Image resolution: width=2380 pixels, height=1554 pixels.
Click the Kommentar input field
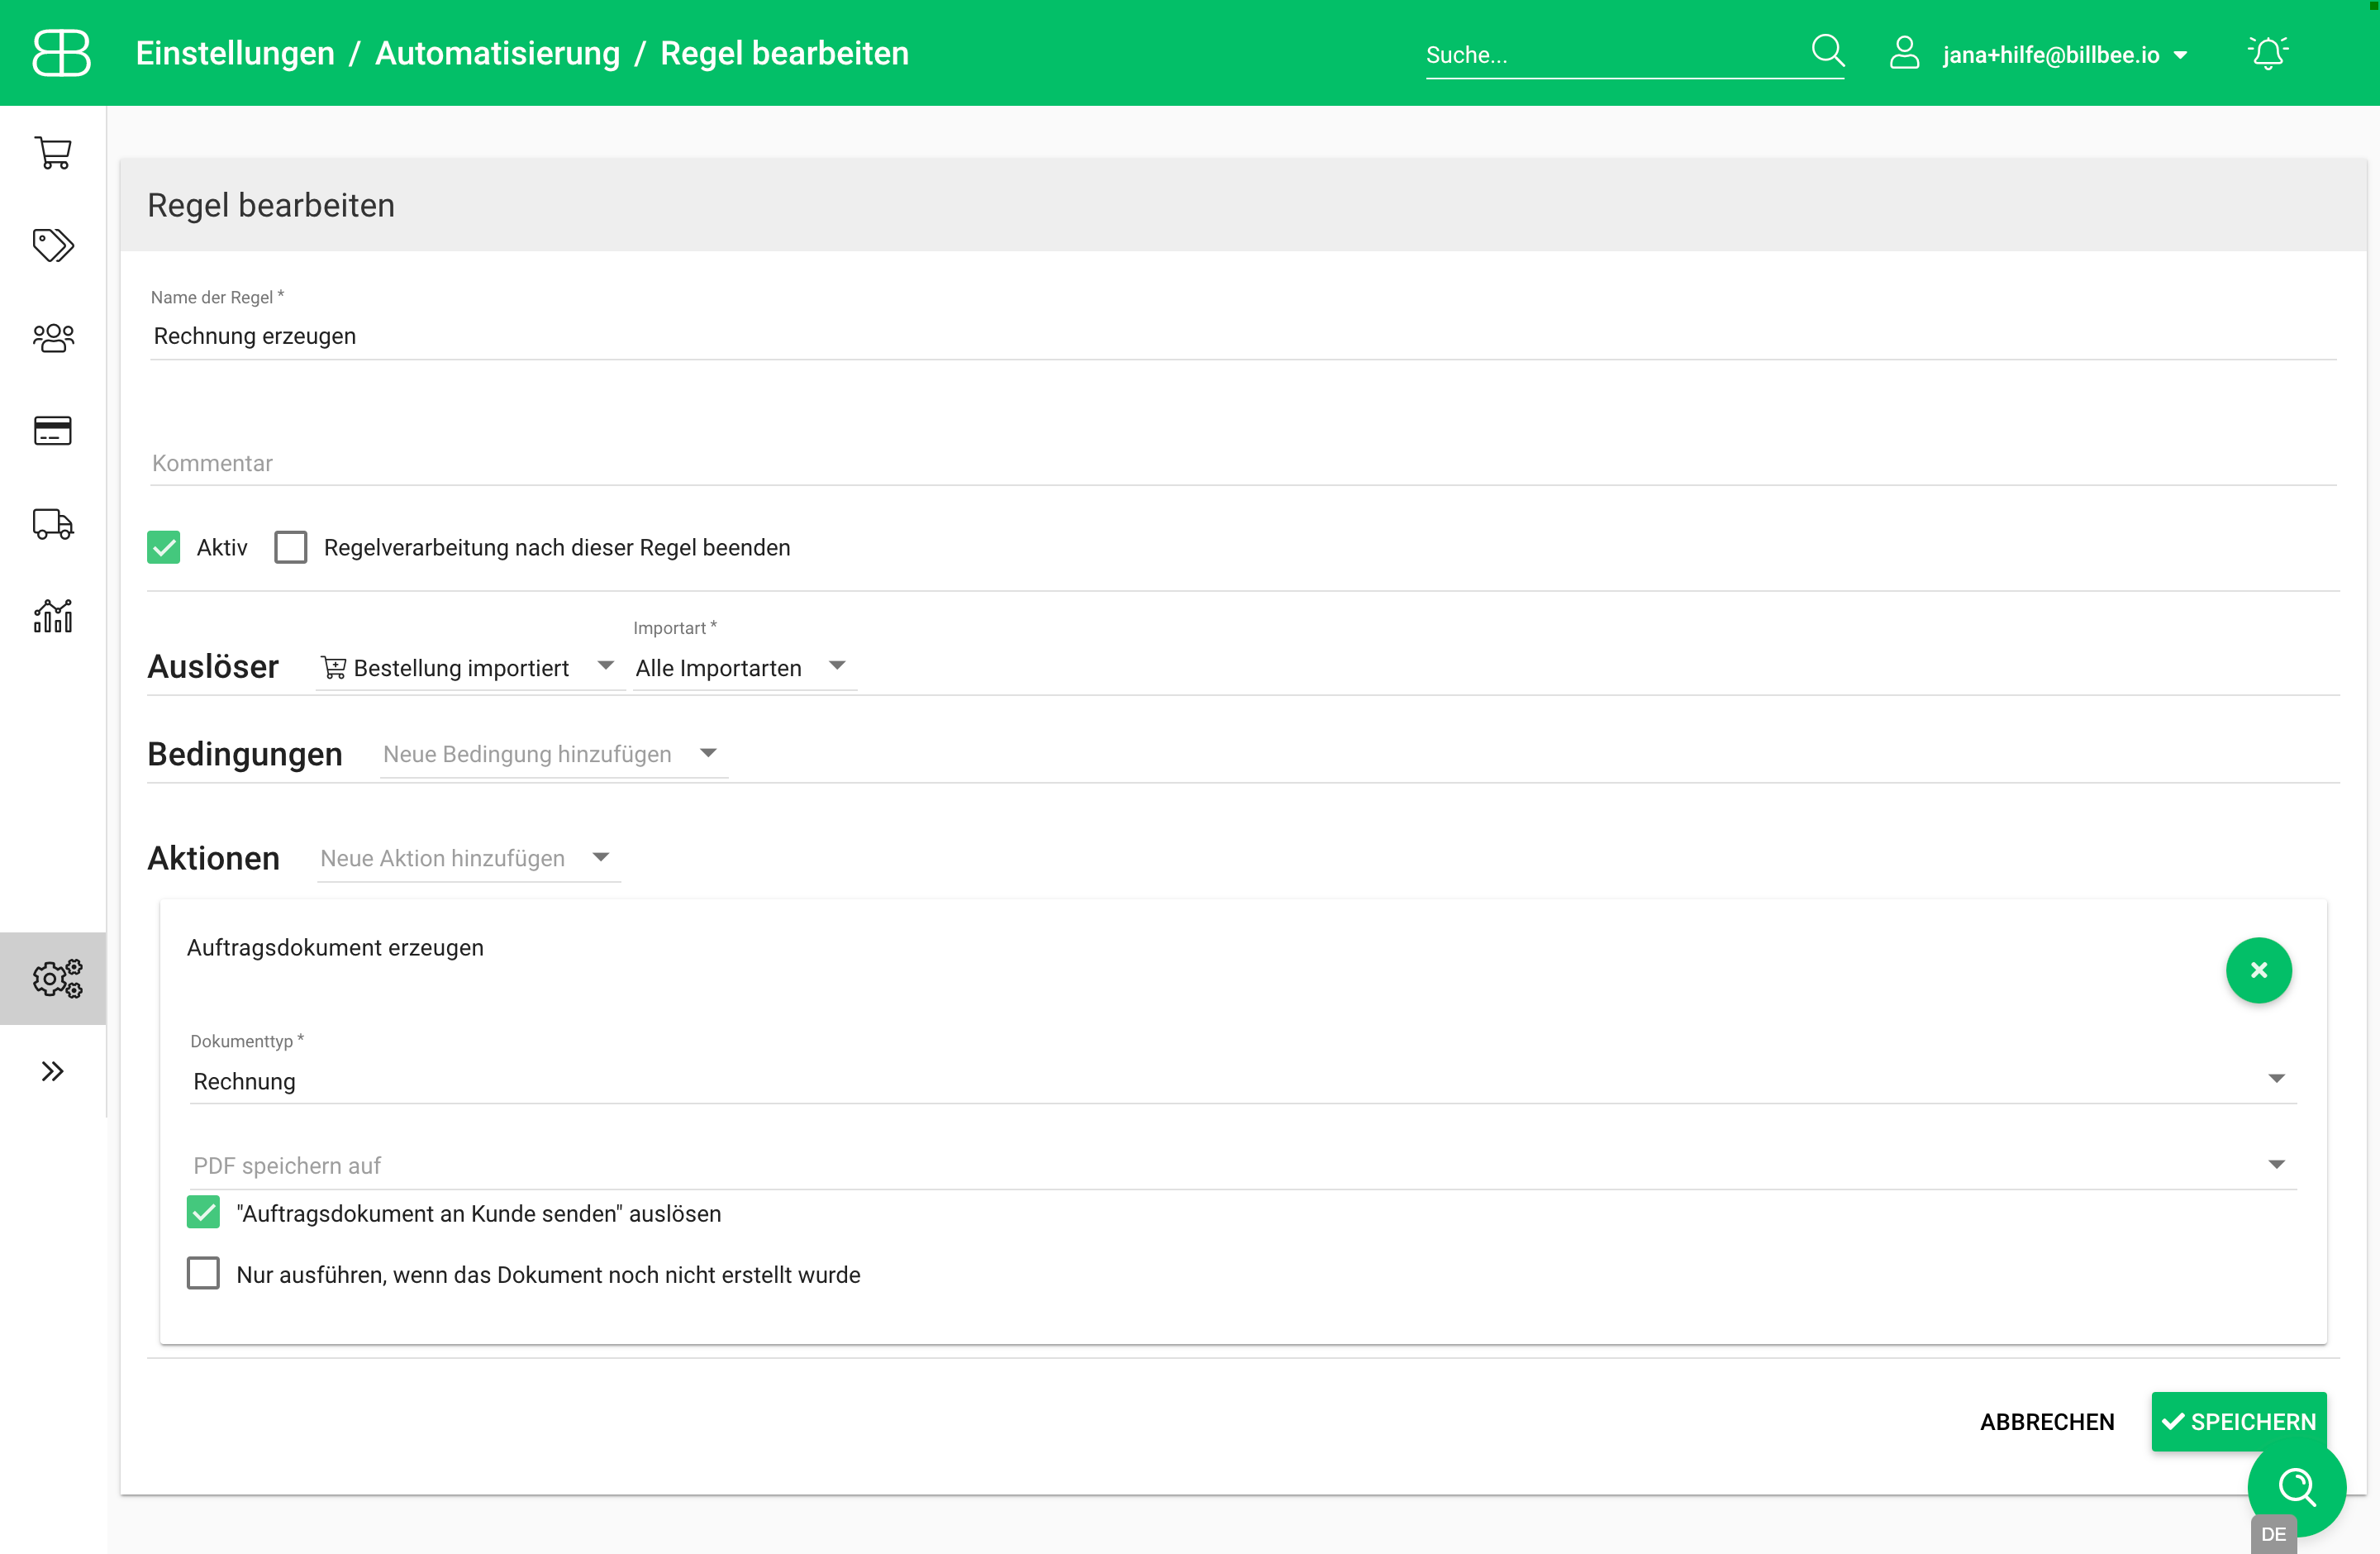pos(1242,463)
